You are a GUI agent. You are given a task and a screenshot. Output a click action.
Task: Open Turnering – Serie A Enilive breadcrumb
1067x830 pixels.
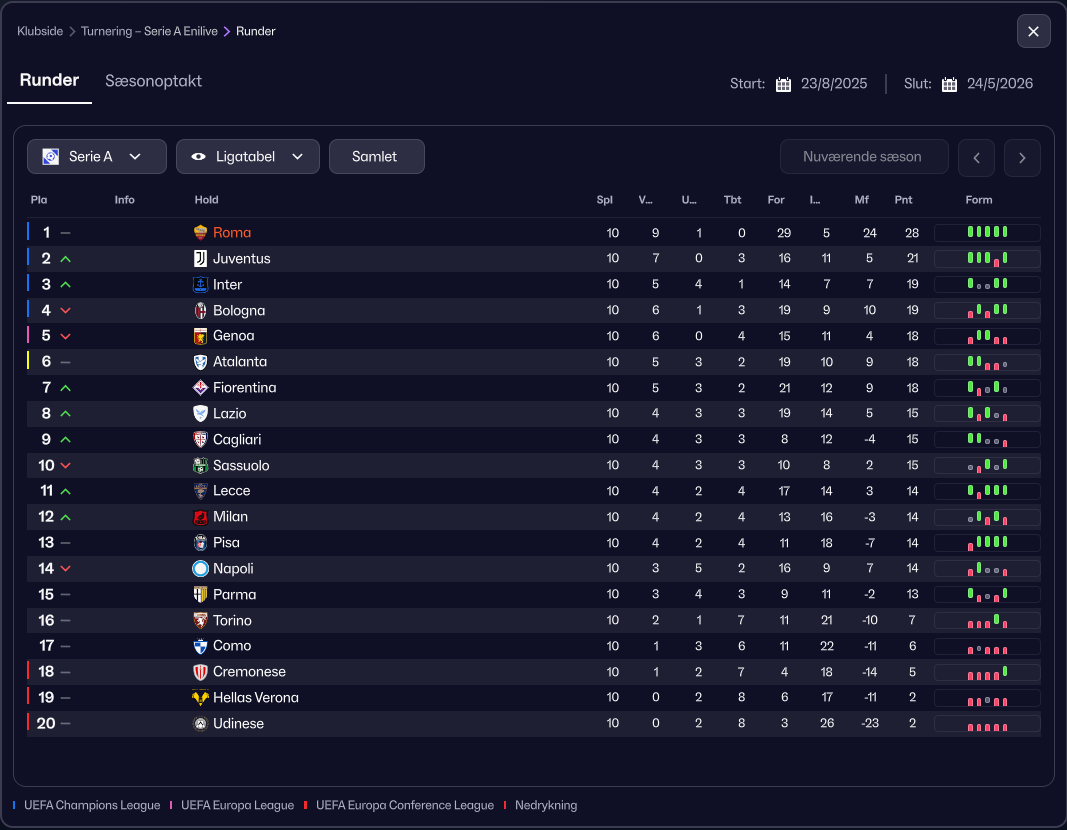(x=149, y=31)
